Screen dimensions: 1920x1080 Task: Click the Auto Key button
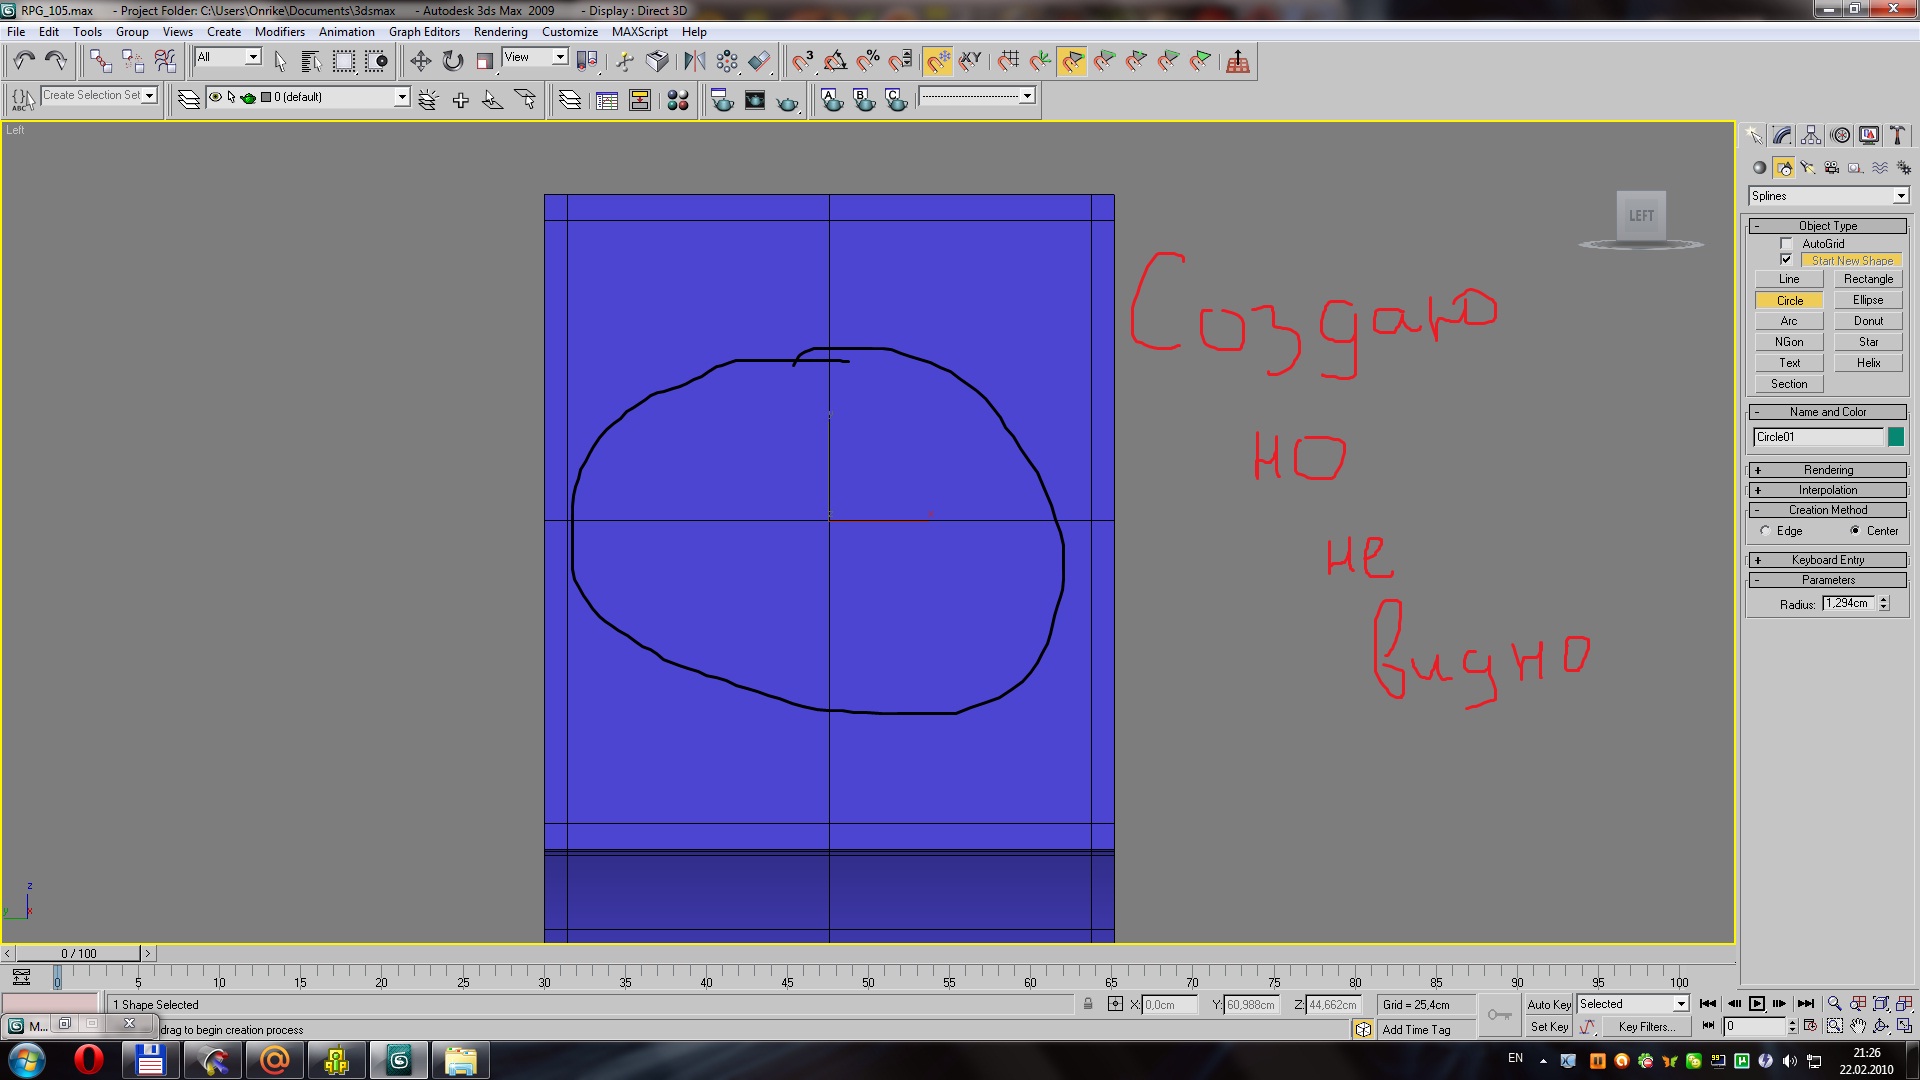[1548, 1004]
